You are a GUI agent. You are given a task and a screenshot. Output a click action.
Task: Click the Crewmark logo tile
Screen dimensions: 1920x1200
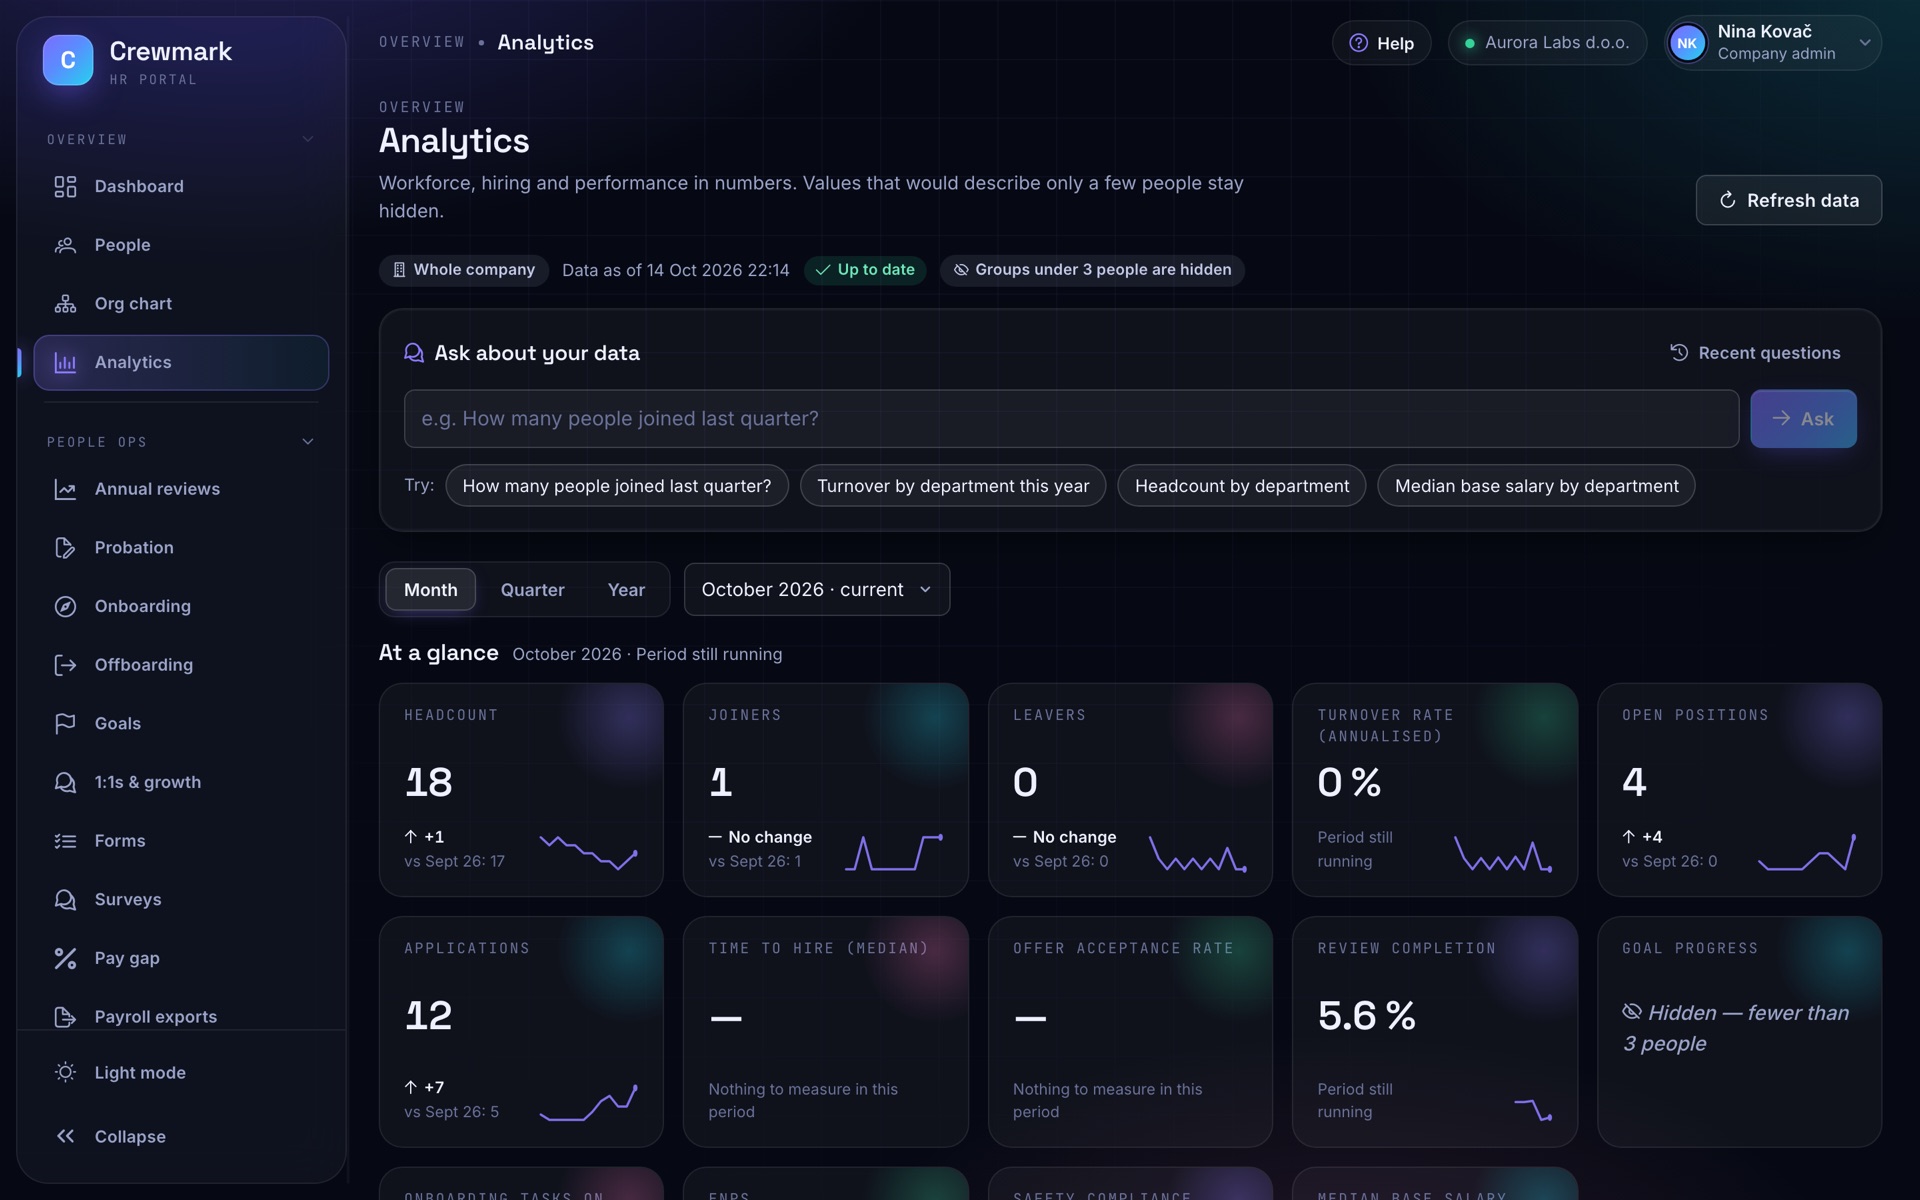coord(68,60)
